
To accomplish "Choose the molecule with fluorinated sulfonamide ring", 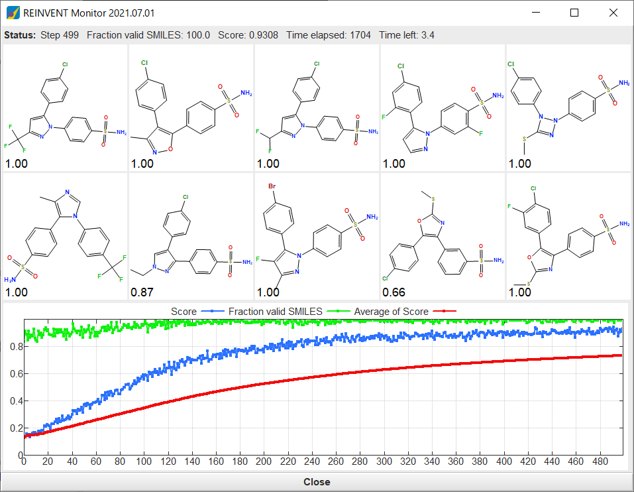I will click(x=443, y=108).
